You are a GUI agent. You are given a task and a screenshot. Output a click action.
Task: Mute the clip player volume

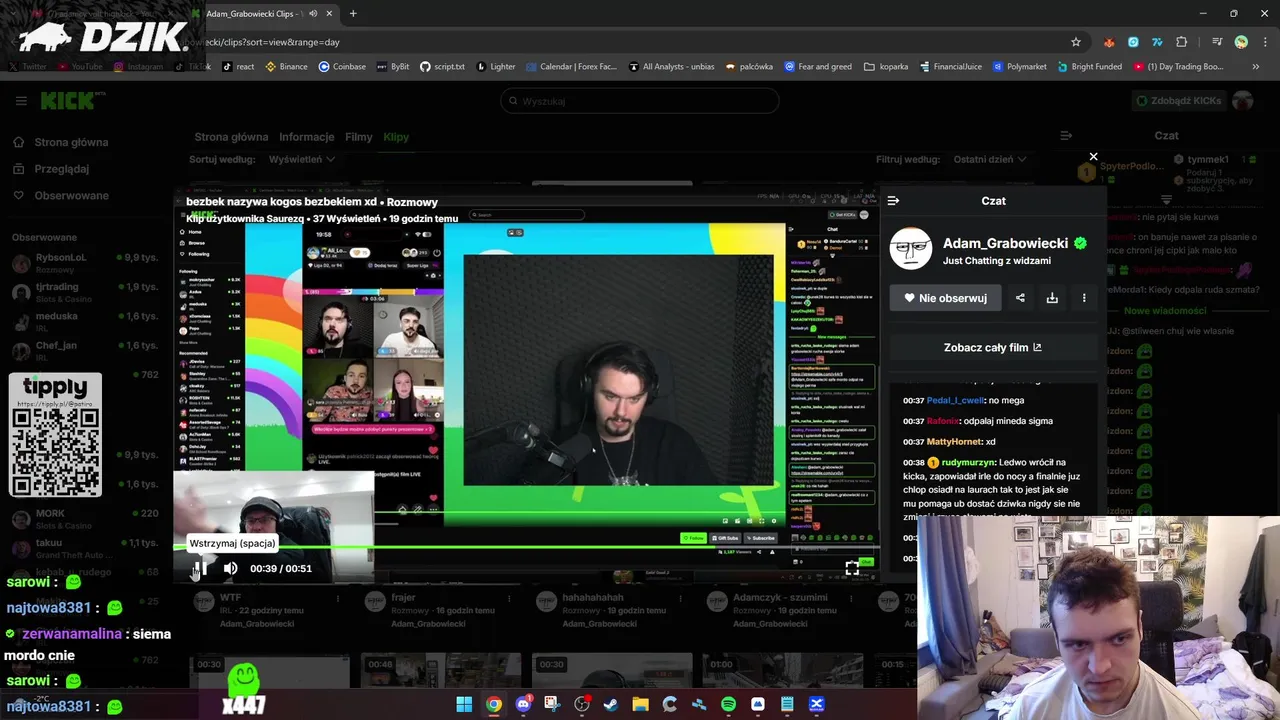tap(230, 568)
